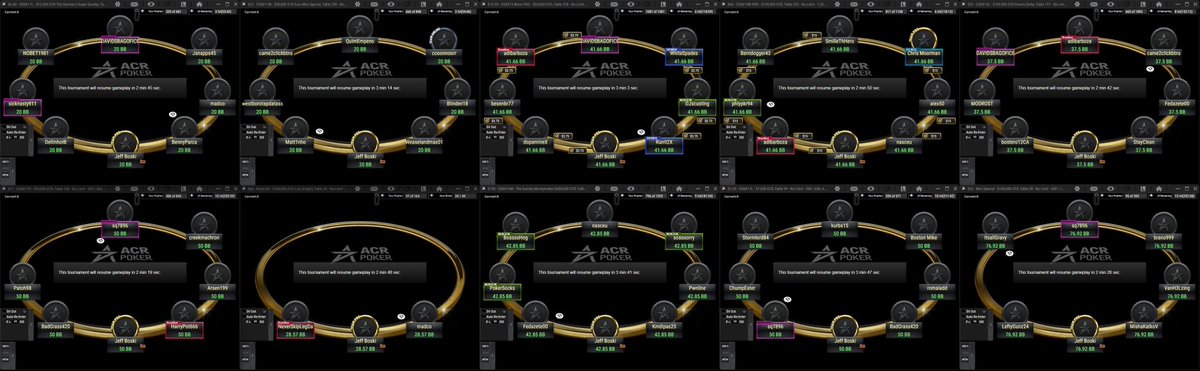Click HarryPot666's star avatar
Viewport: 1200px width, 371px height.
tap(185, 312)
